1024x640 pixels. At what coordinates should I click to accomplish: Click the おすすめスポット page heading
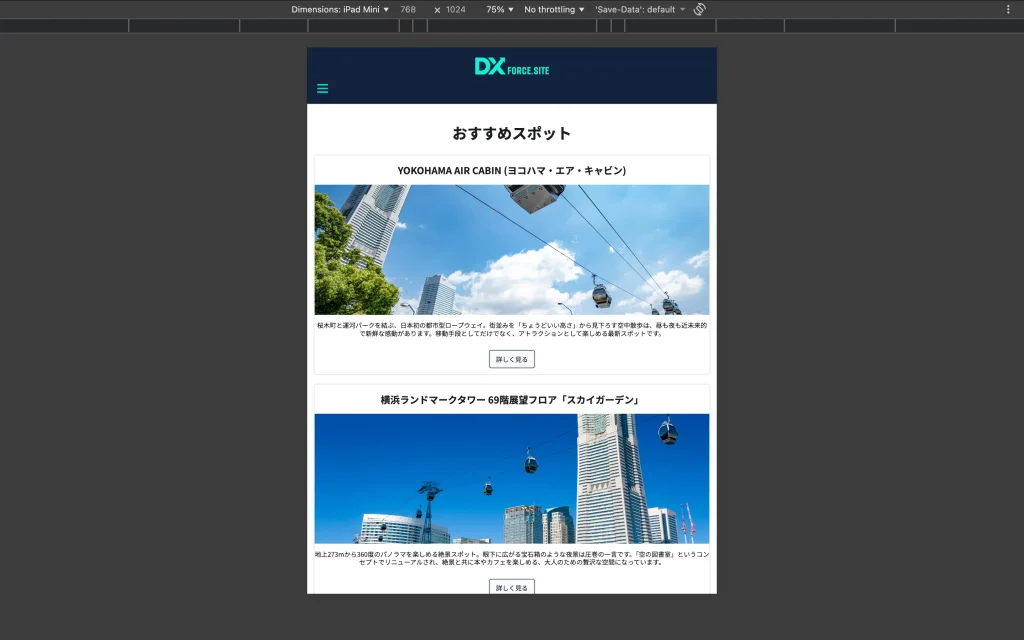pyautogui.click(x=511, y=133)
